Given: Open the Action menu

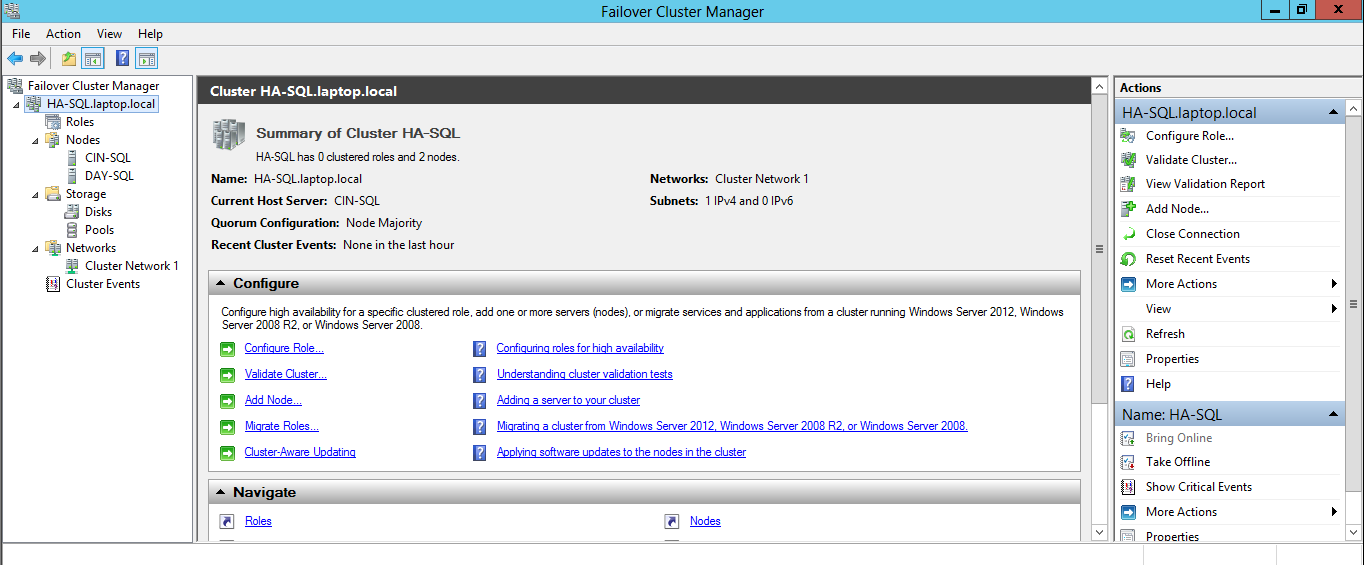Looking at the screenshot, I should pos(64,34).
